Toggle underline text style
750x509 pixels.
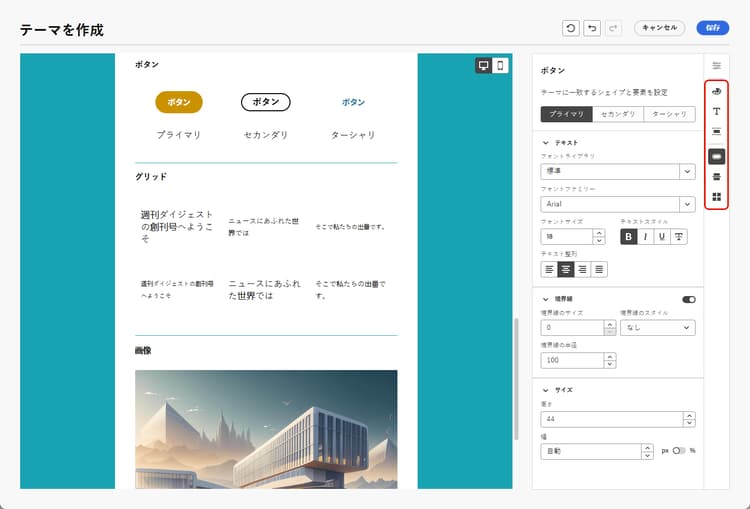pos(662,236)
